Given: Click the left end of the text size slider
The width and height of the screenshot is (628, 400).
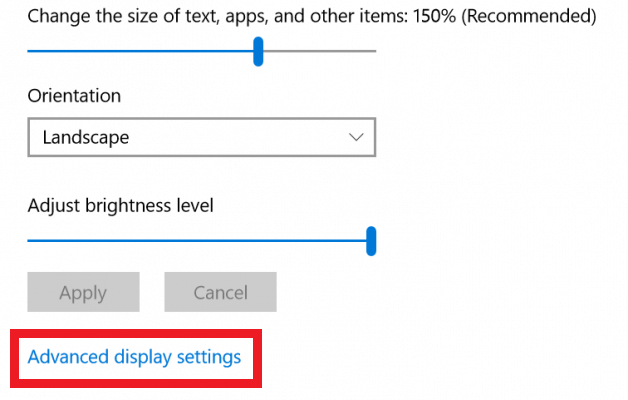Looking at the screenshot, I should coord(32,51).
